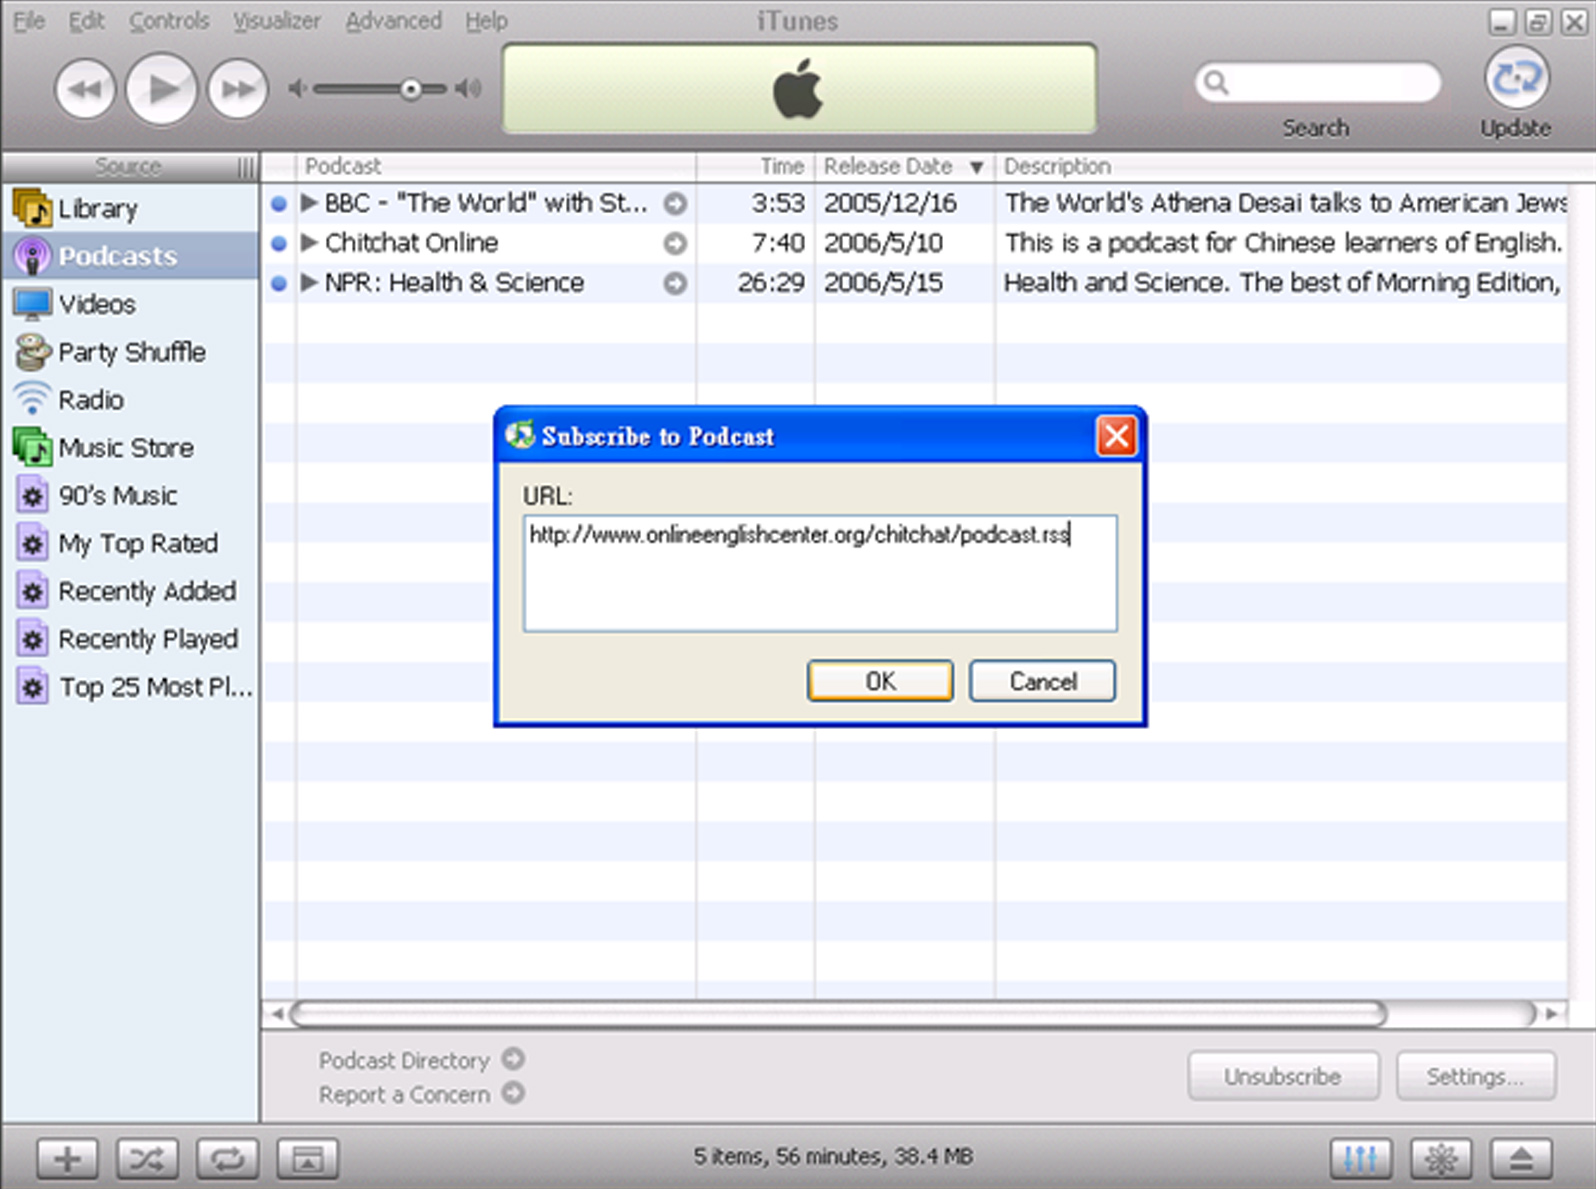Screen dimensions: 1596x1189
Task: Open the Controls menu
Action: 169,20
